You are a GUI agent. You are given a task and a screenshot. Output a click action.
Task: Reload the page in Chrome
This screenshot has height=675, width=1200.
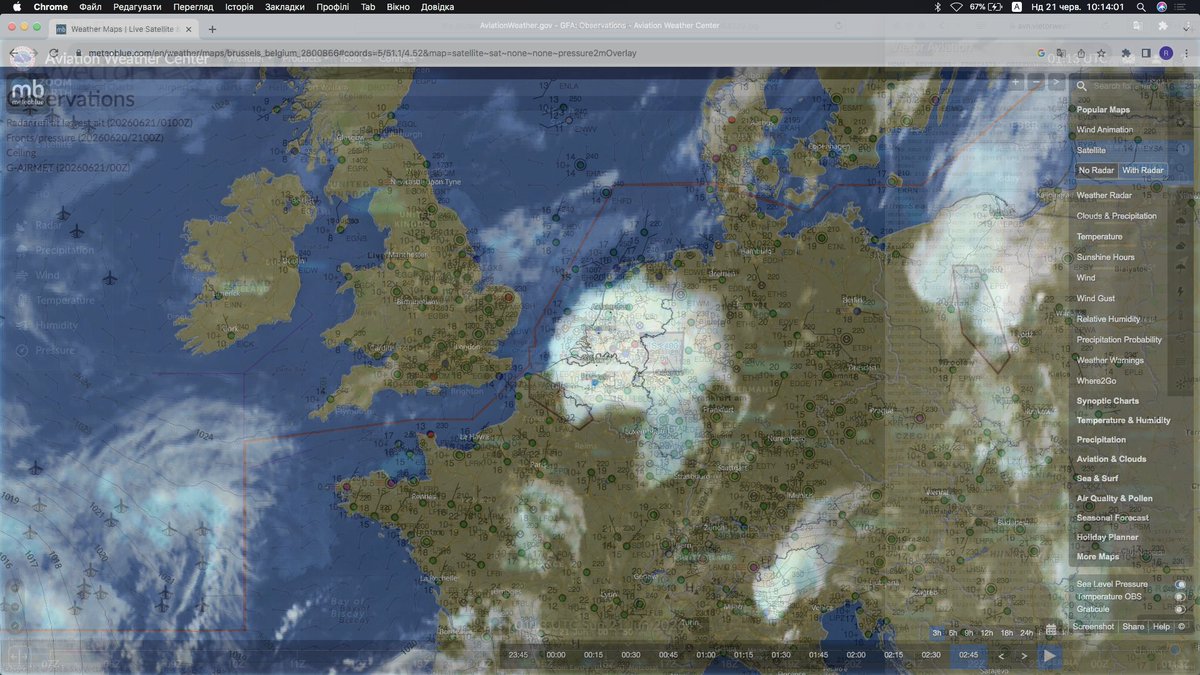click(x=53, y=53)
